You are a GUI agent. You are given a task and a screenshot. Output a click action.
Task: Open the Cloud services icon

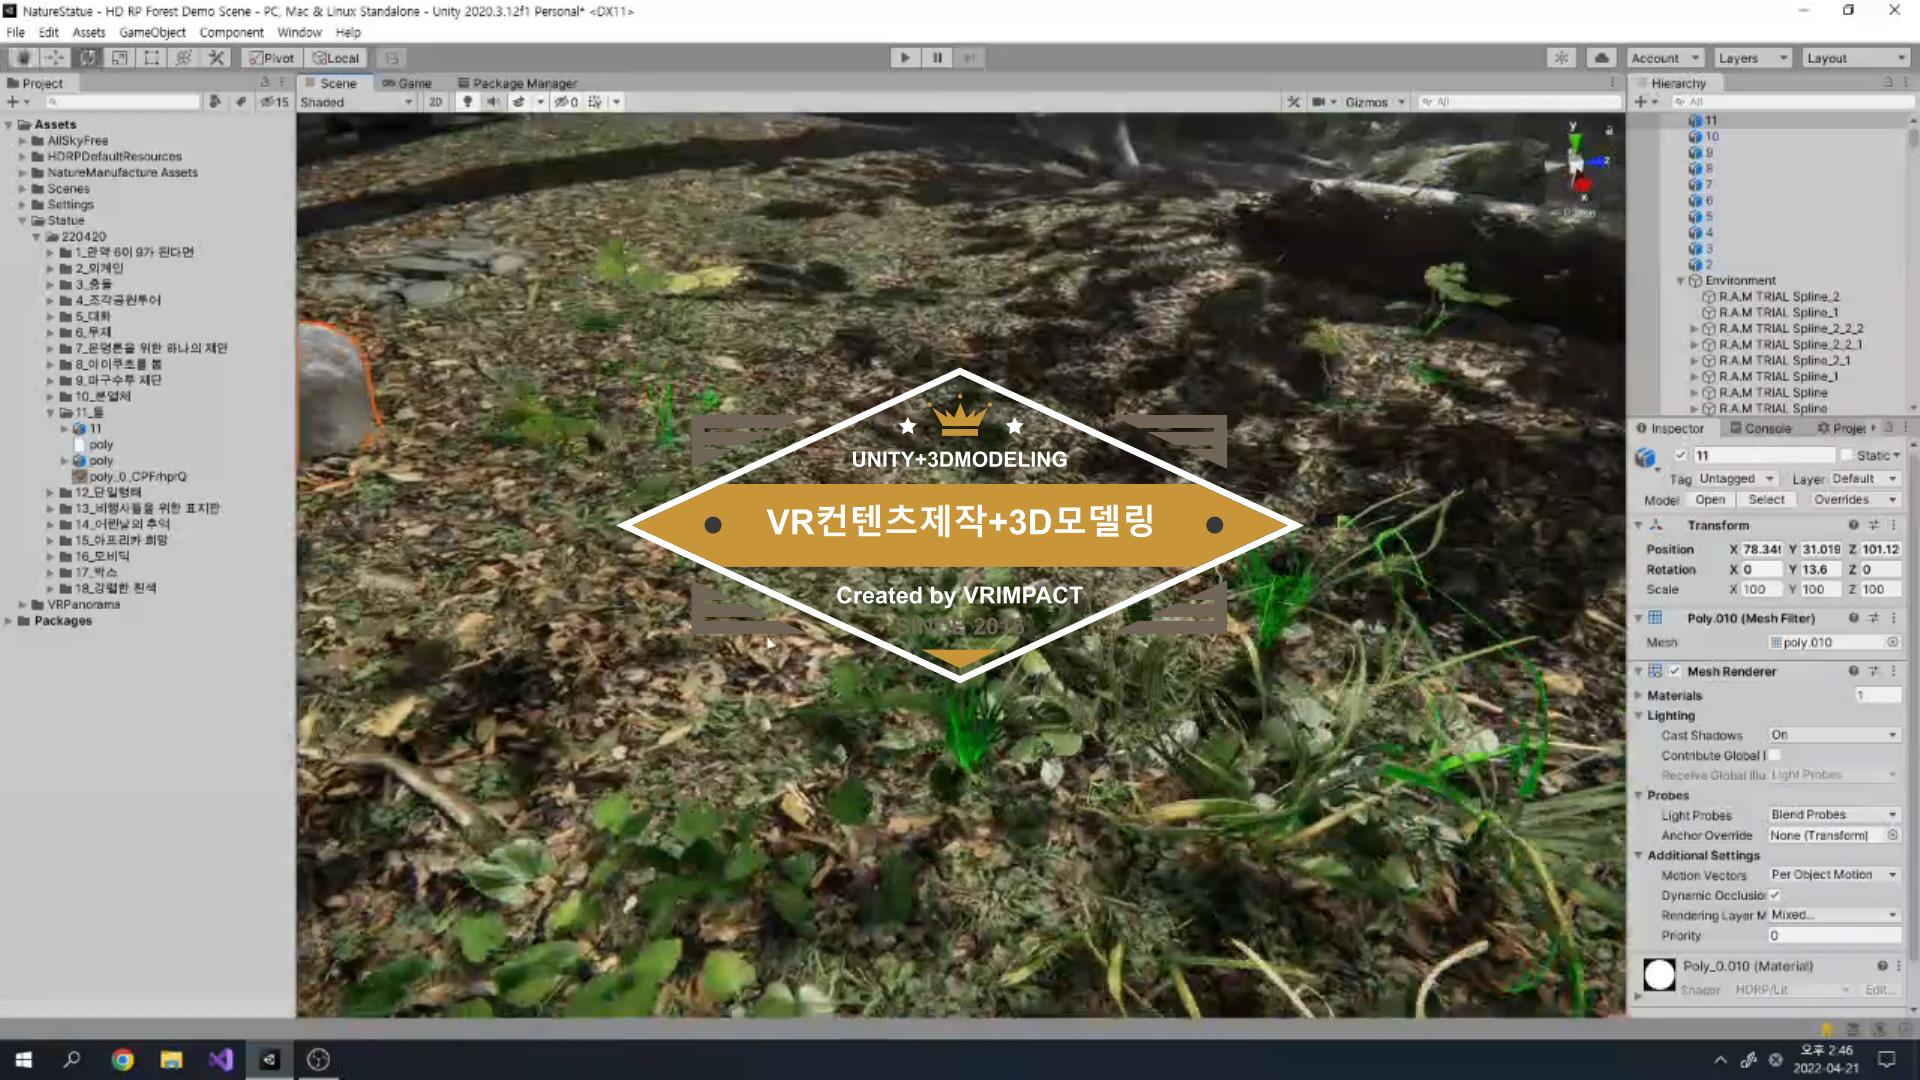coord(1601,58)
